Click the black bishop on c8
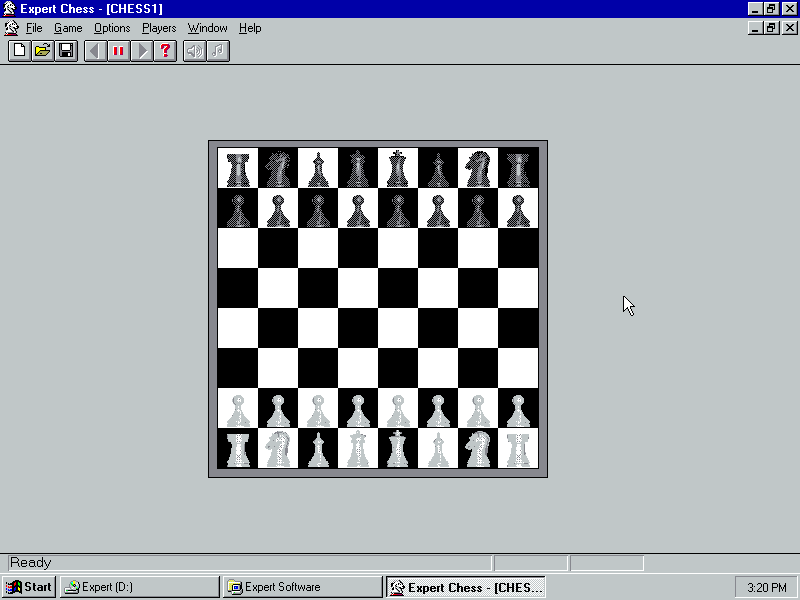Viewport: 800px width, 600px height. point(318,168)
